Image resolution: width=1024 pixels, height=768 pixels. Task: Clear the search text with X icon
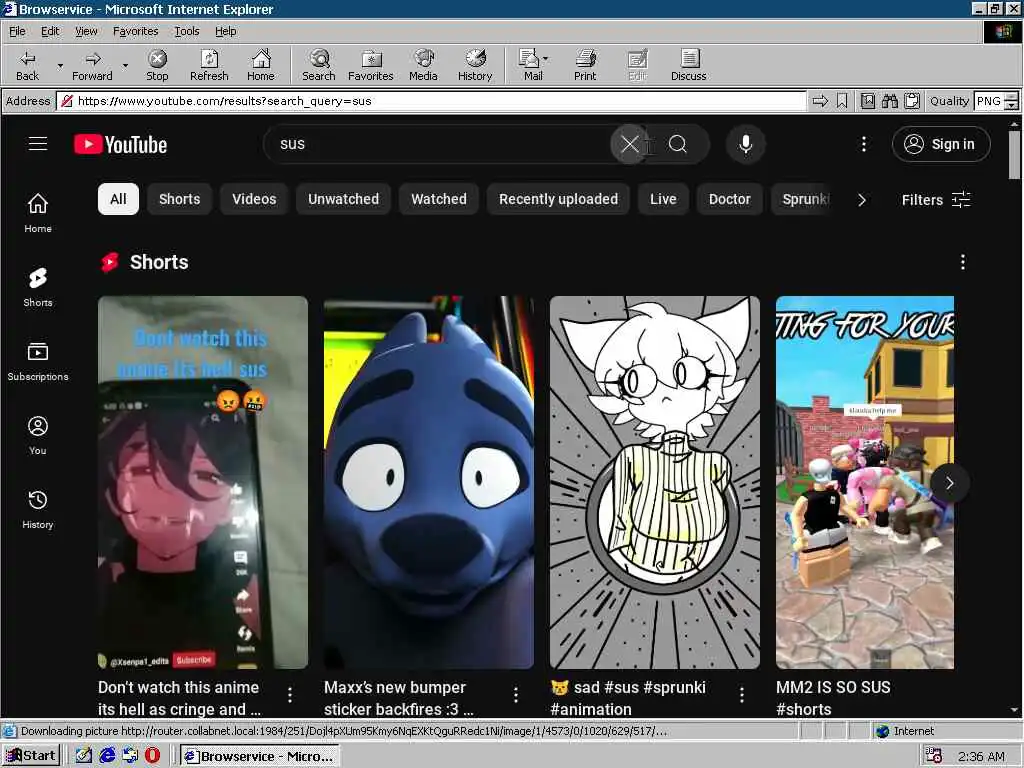tap(630, 144)
